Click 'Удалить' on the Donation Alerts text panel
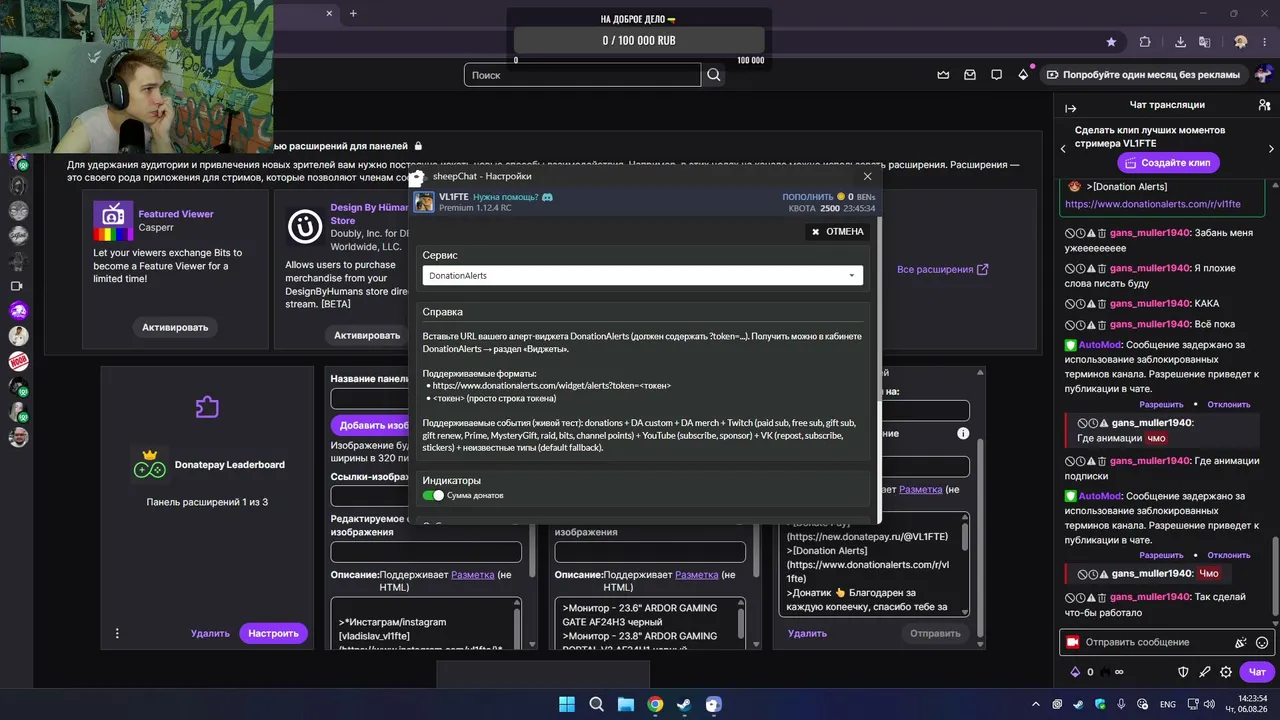This screenshot has height=720, width=1280. tap(807, 633)
